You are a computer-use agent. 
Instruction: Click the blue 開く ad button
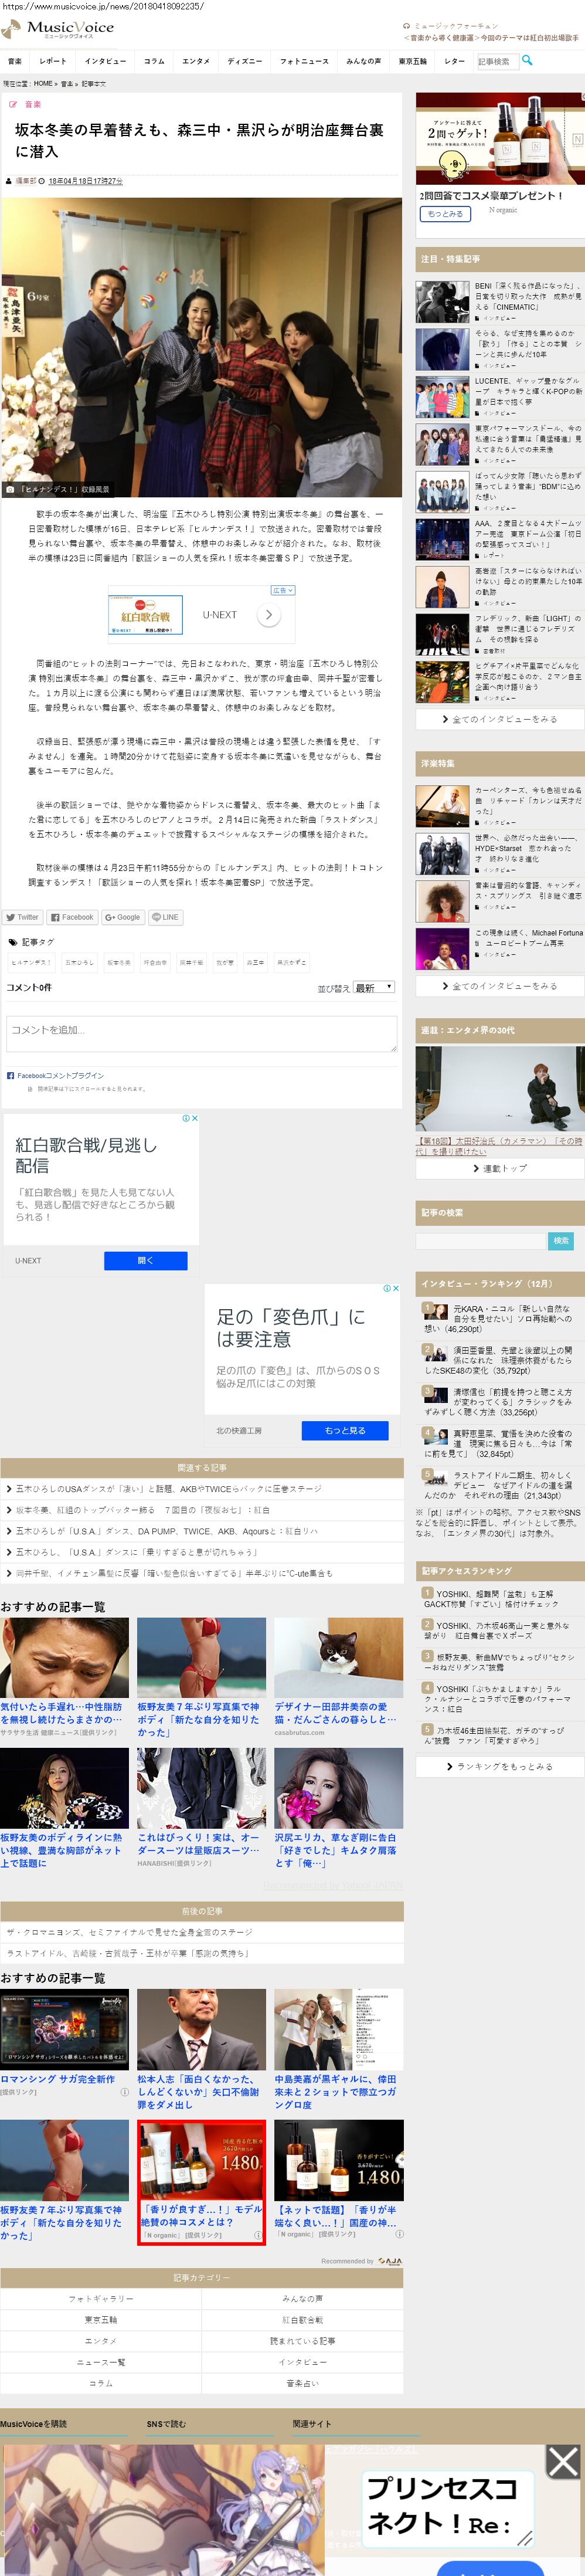click(145, 1260)
